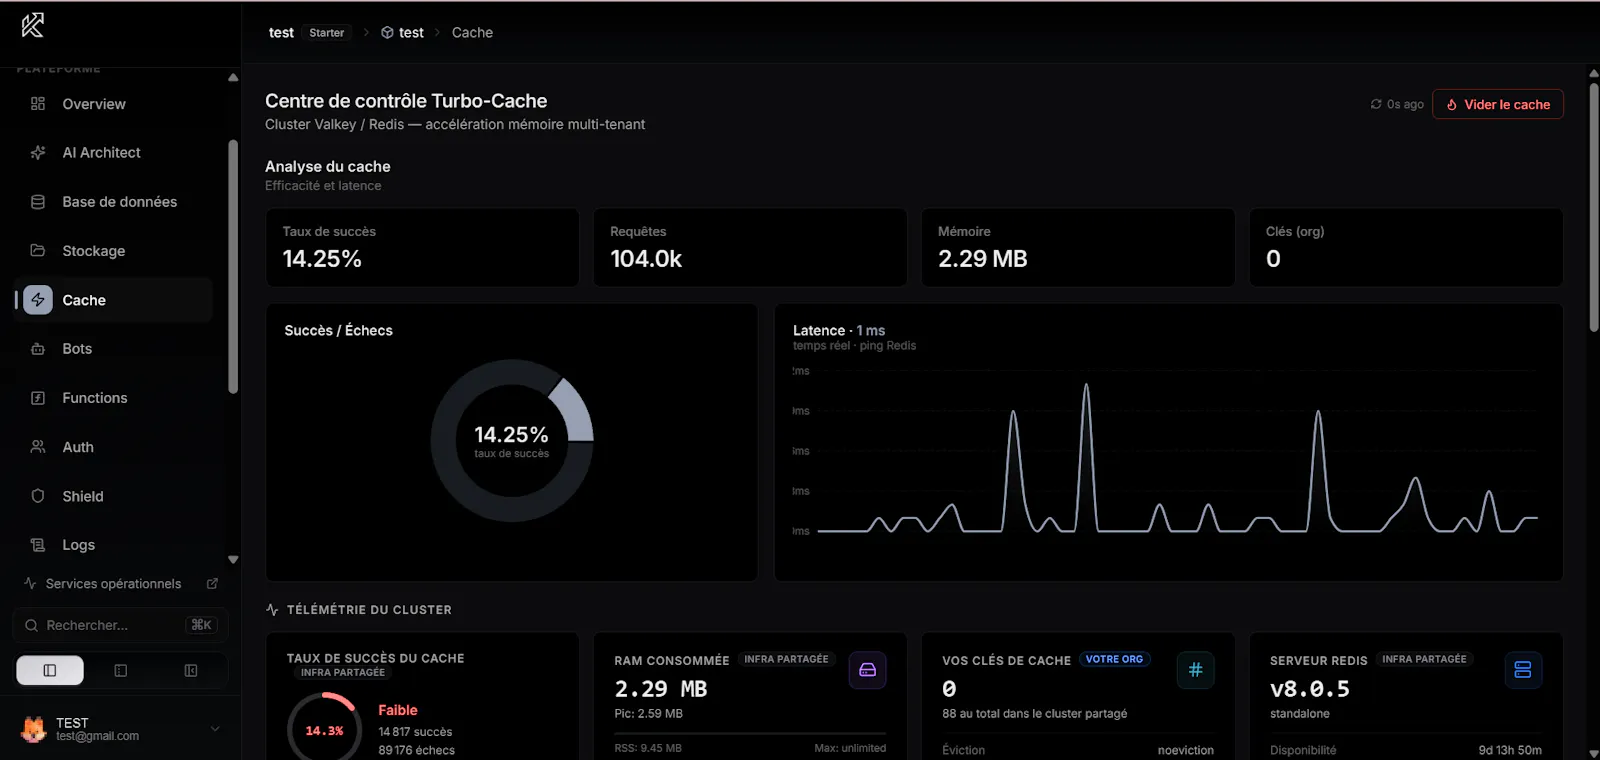
Task: Click the Bots robot icon
Action: click(x=38, y=349)
